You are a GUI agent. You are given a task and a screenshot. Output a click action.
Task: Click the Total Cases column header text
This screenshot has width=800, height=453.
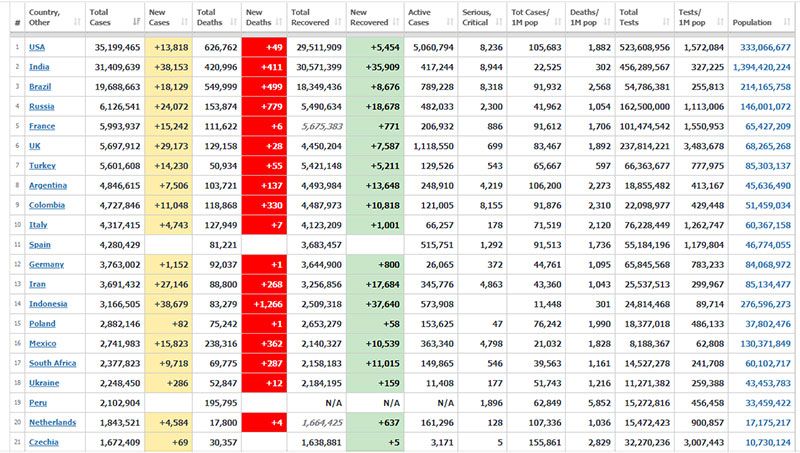100,17
